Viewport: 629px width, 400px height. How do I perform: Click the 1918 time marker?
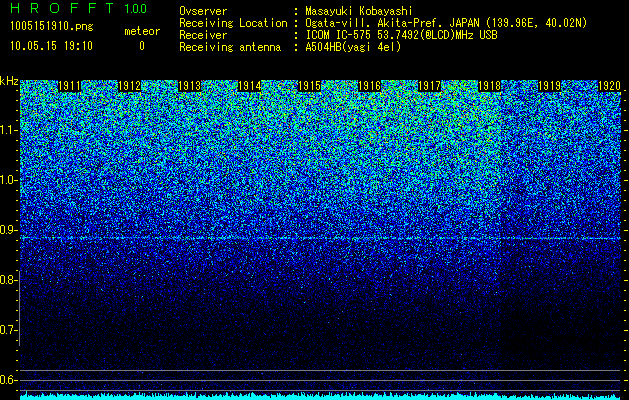490,86
